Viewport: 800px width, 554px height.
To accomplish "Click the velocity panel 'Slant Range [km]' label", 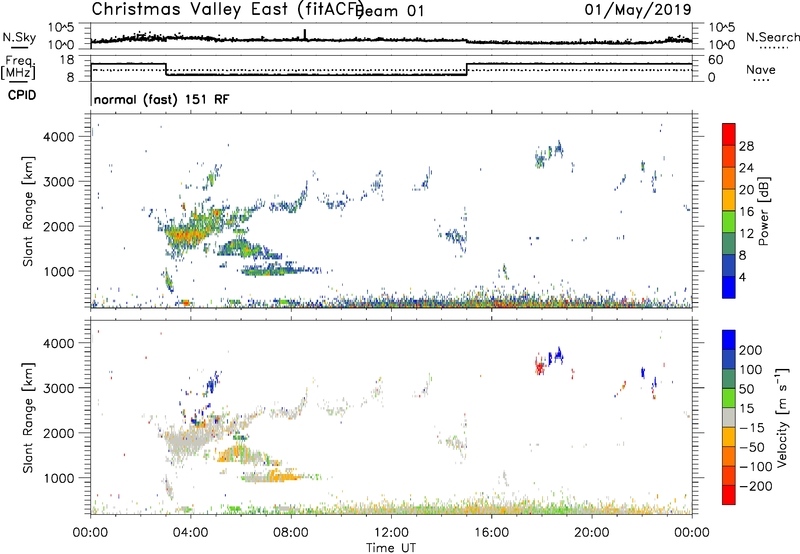I will [x=28, y=418].
